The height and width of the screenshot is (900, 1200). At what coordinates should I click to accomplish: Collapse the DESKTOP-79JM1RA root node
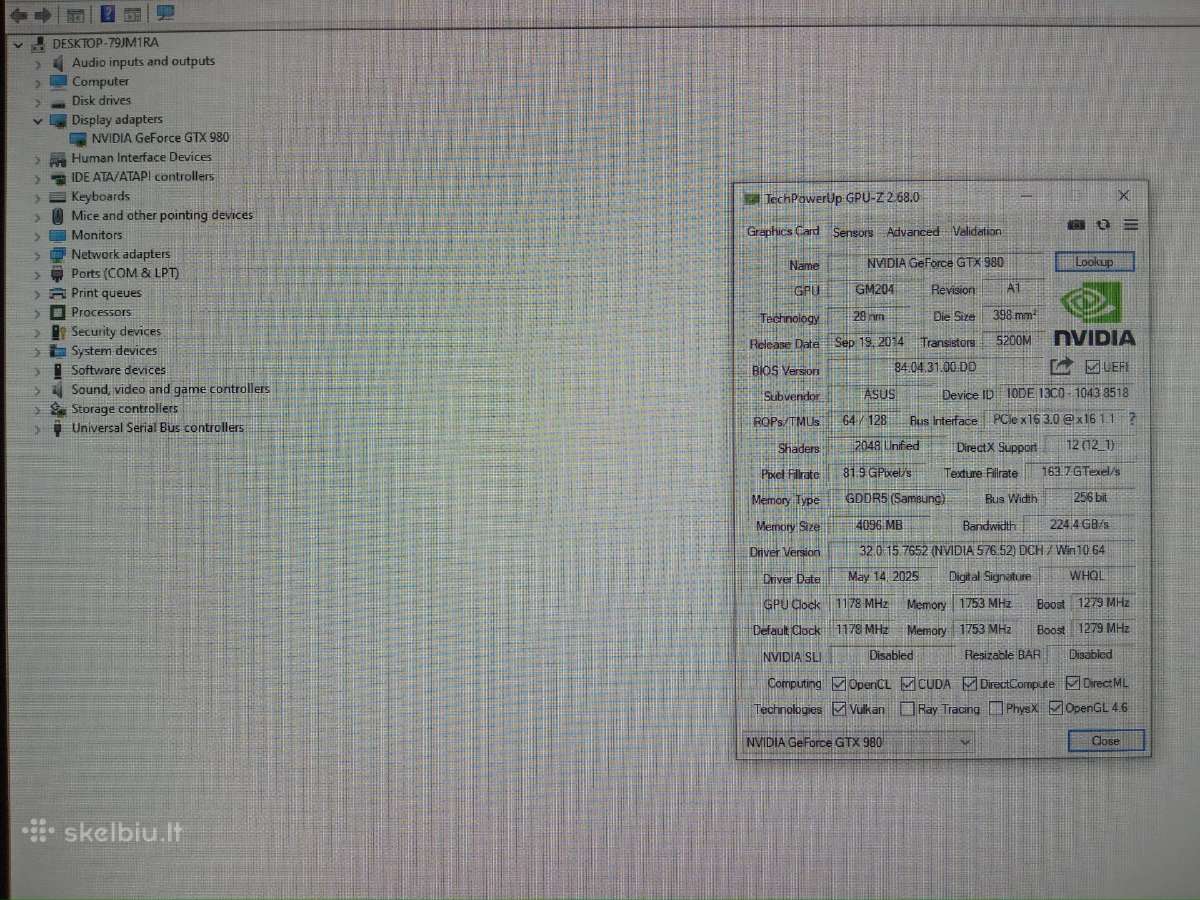point(18,43)
